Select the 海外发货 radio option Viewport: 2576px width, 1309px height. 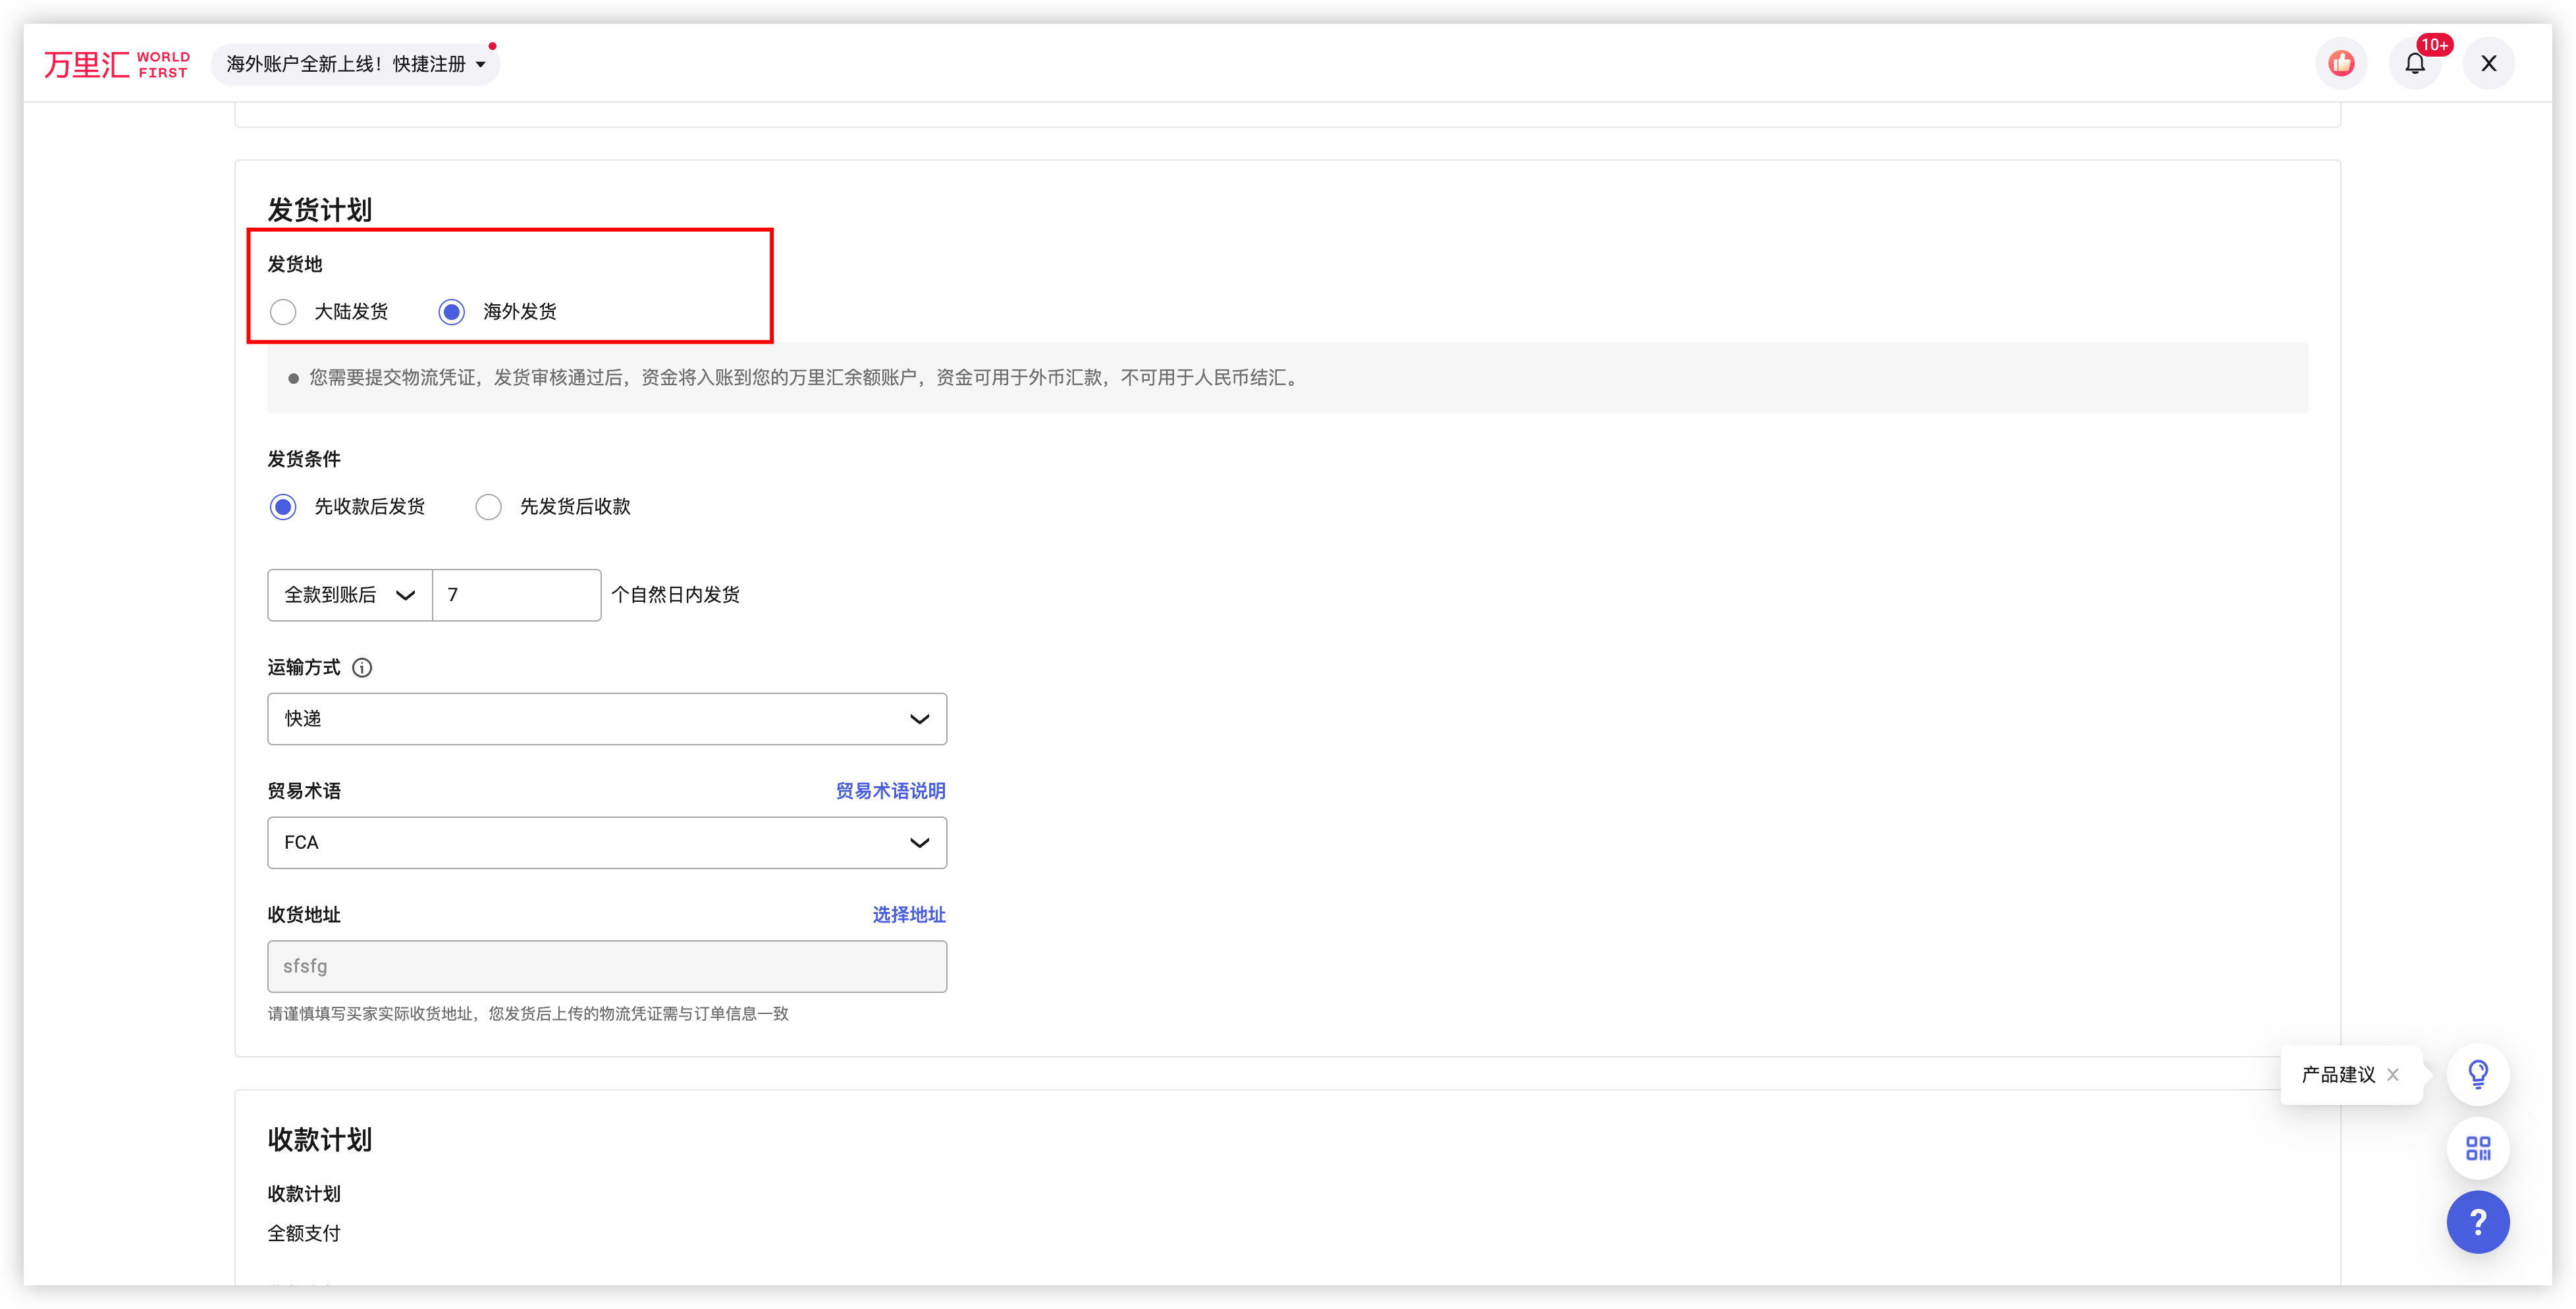[452, 312]
